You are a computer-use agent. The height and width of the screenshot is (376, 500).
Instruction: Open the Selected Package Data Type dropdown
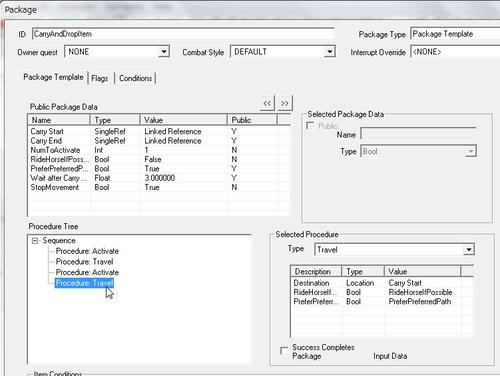pos(470,151)
